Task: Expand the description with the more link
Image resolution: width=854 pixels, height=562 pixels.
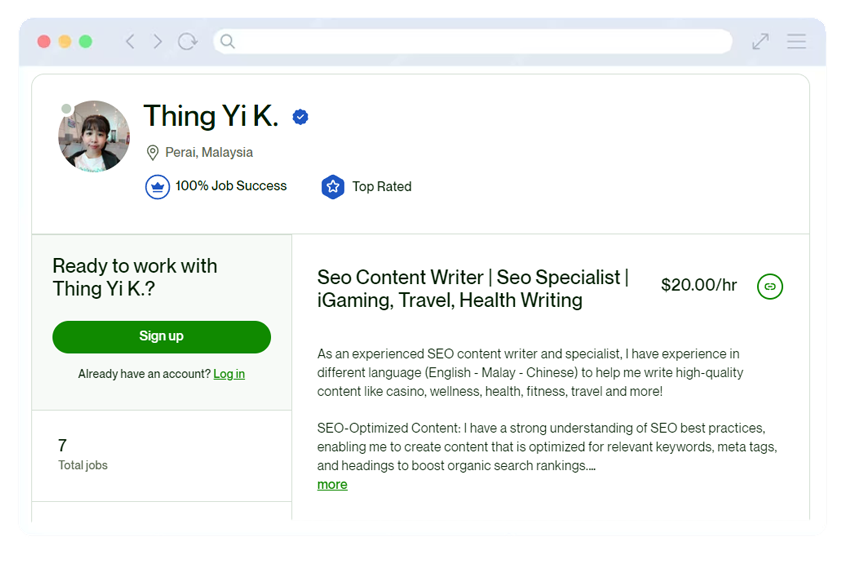Action: coord(332,485)
